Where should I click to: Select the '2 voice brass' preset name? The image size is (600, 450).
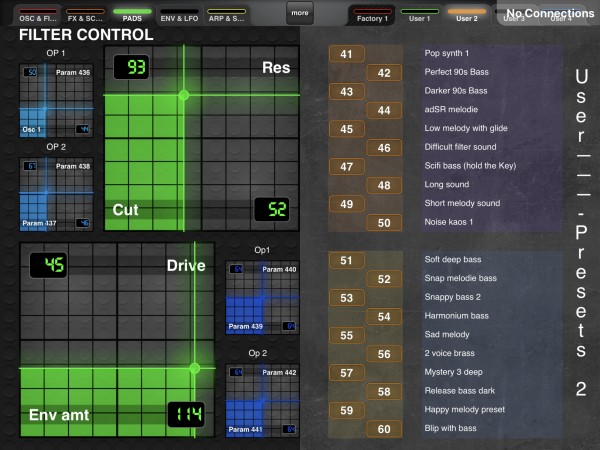pyautogui.click(x=449, y=353)
